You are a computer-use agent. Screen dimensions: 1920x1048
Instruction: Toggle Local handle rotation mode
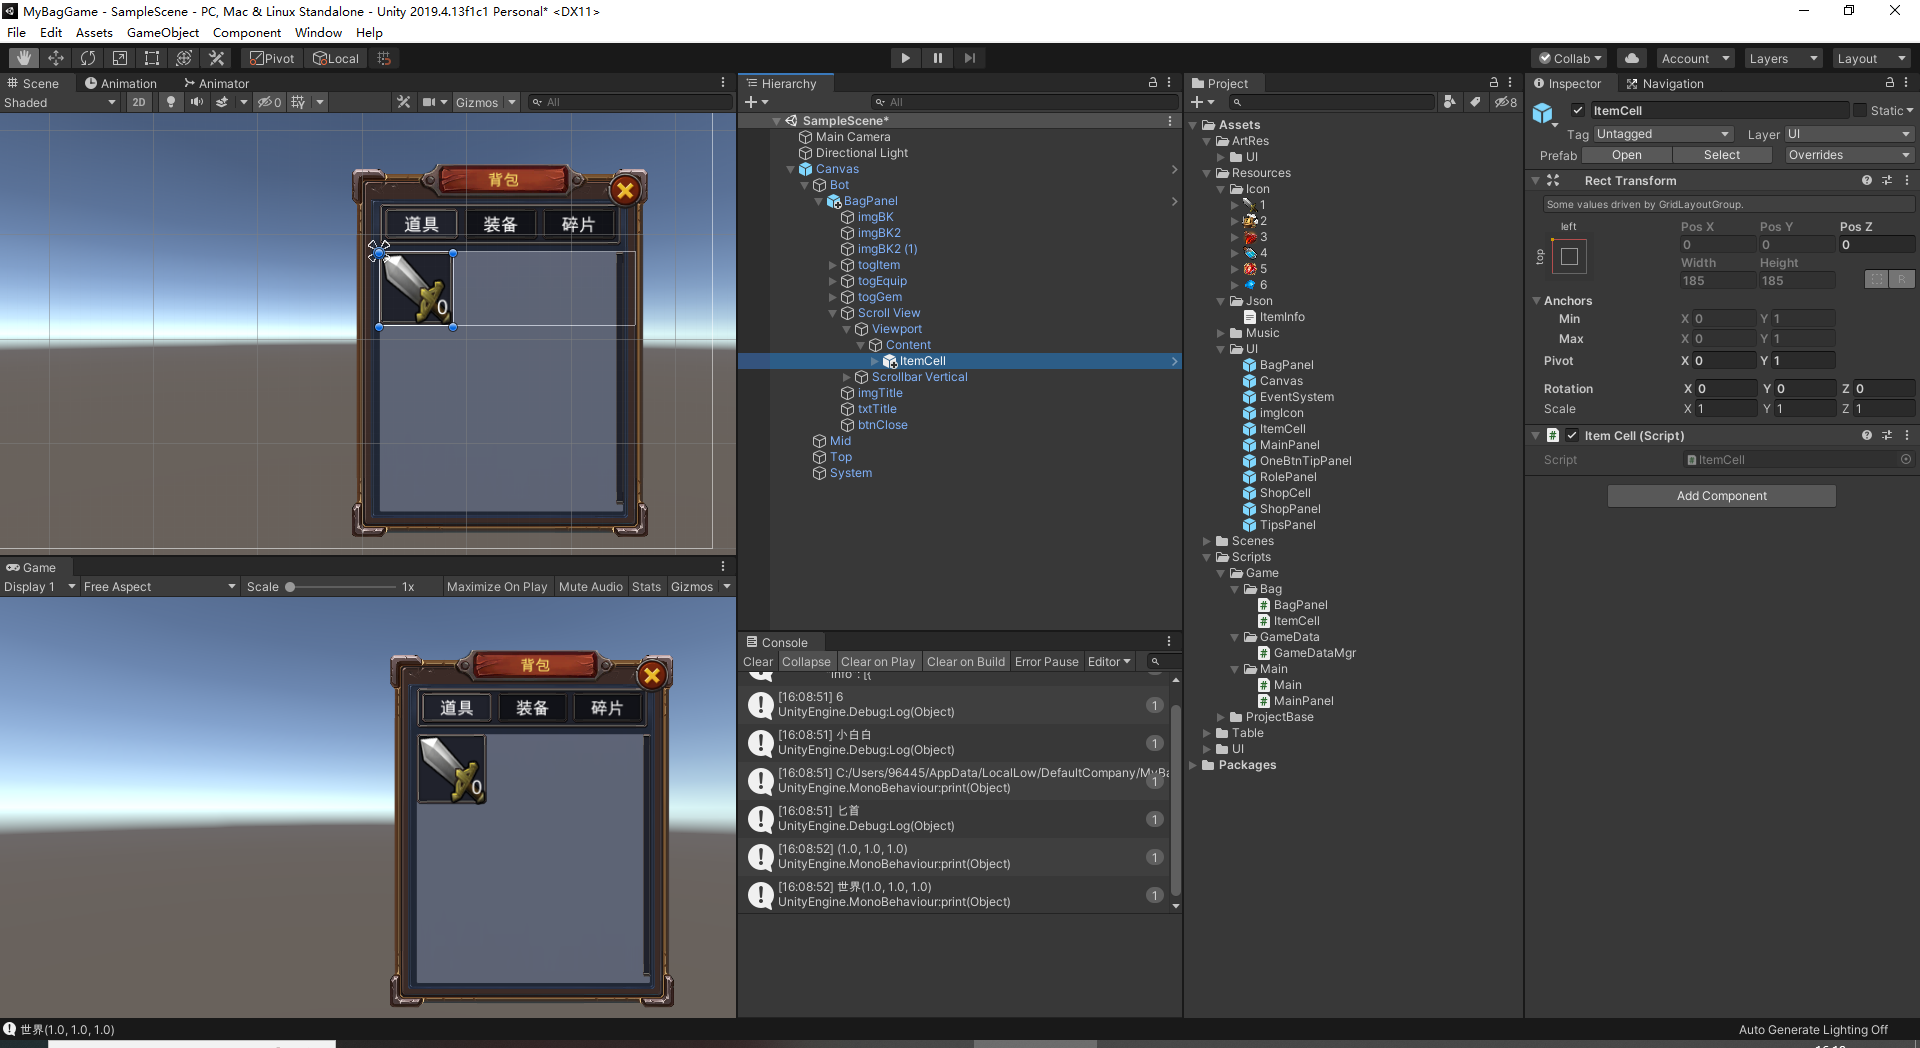pos(336,58)
